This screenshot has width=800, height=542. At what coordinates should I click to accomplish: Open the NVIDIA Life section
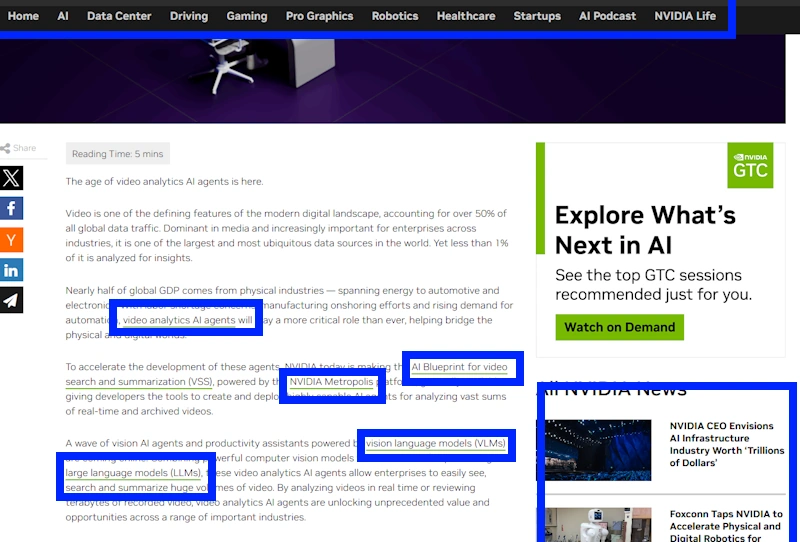(x=685, y=16)
